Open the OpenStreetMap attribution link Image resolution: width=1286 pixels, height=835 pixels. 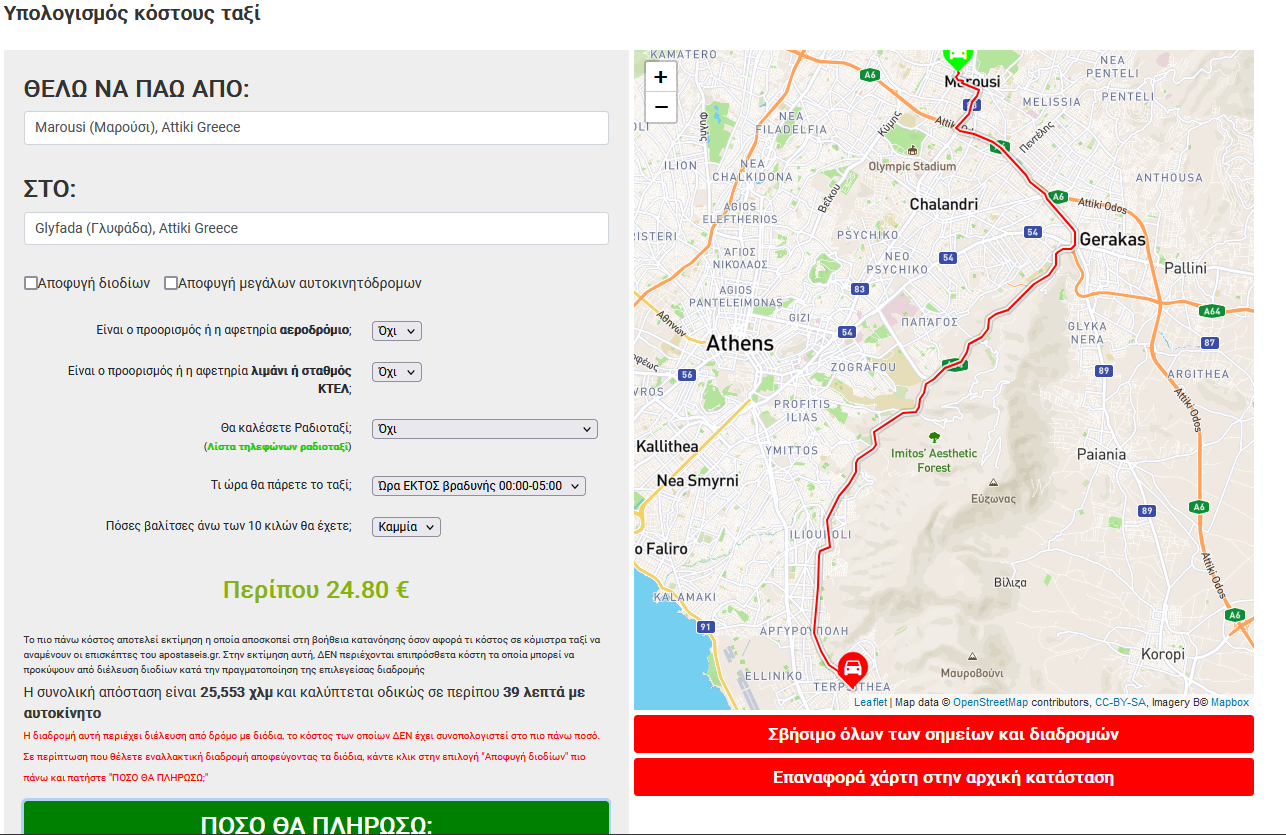990,702
